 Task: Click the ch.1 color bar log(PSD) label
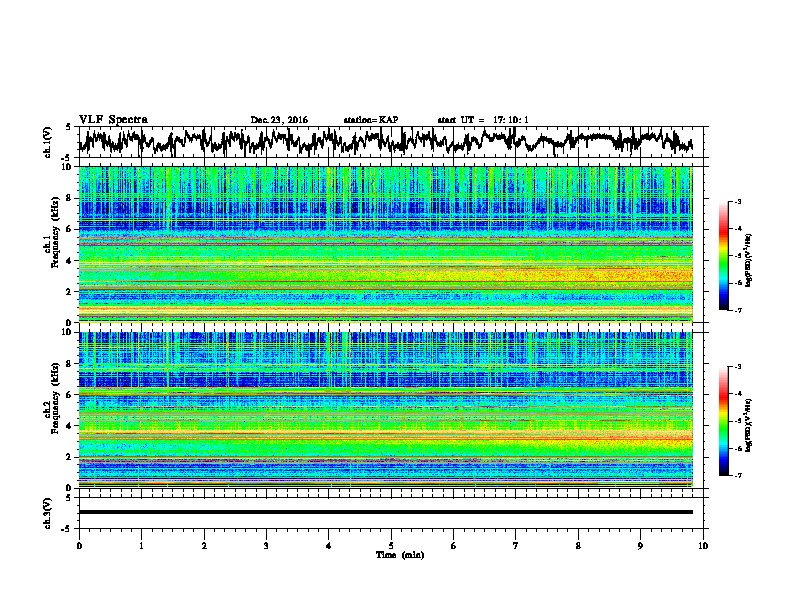point(749,260)
